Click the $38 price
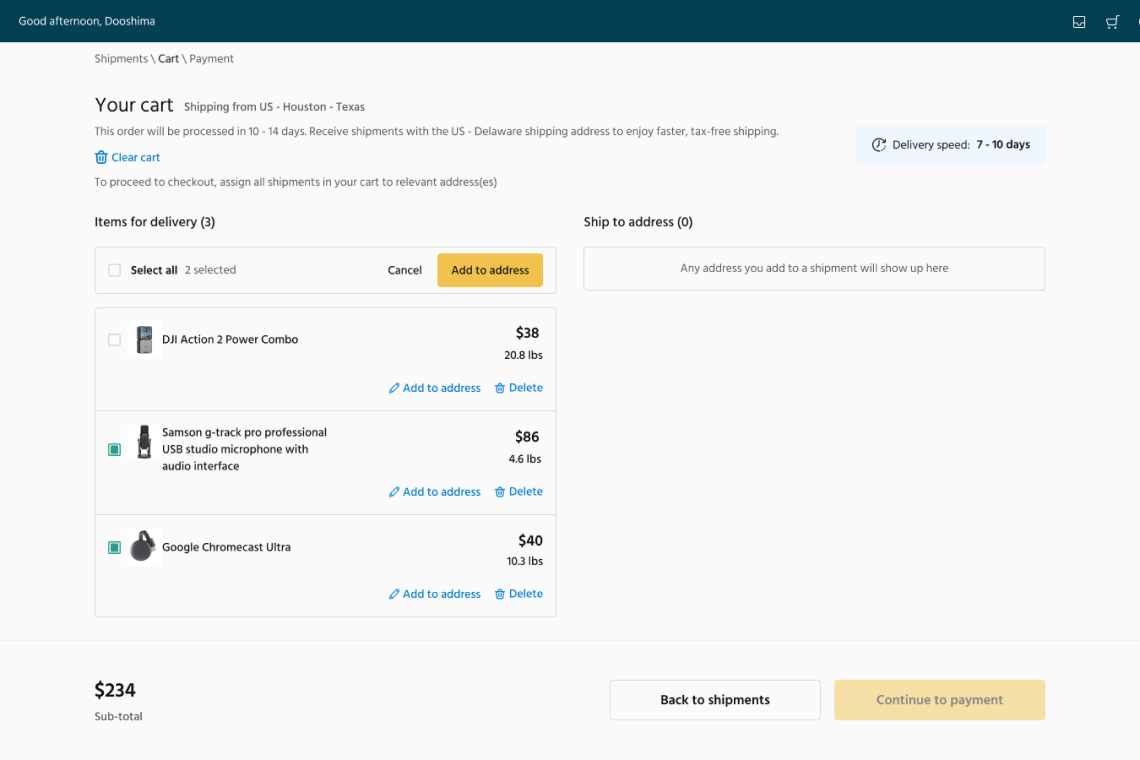1140x760 pixels. click(527, 333)
